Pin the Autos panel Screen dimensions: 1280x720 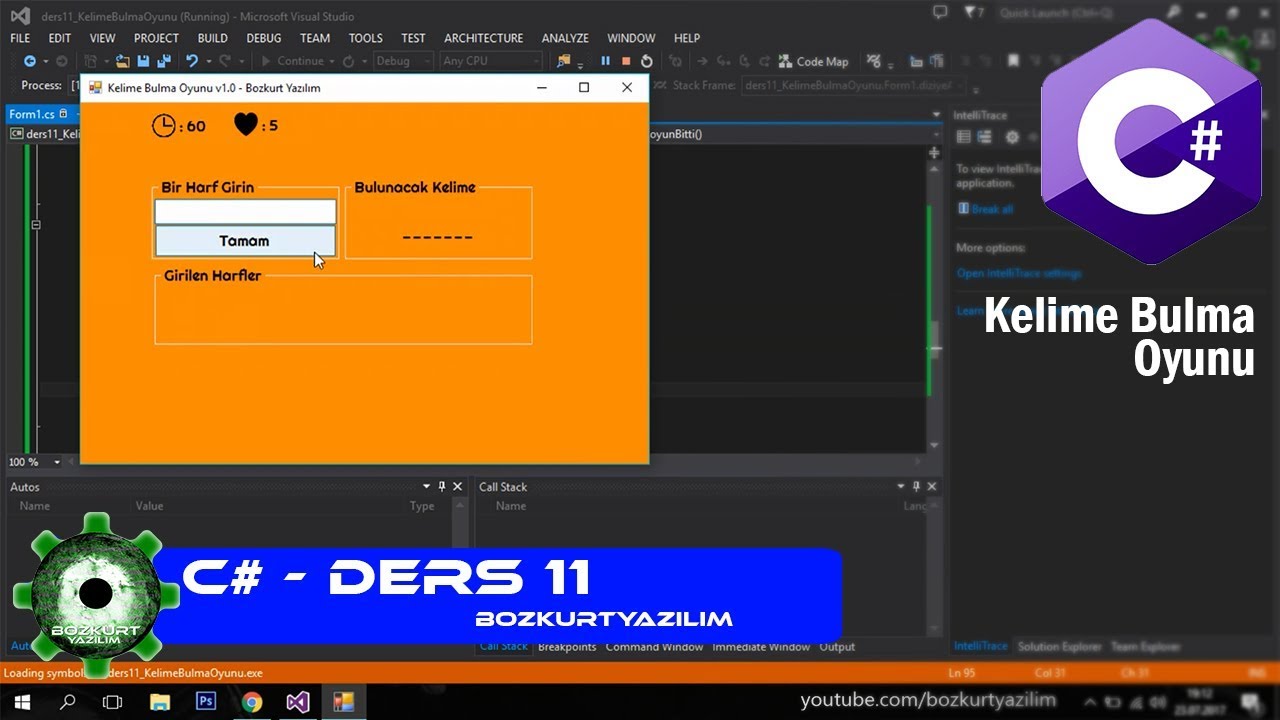[442, 486]
